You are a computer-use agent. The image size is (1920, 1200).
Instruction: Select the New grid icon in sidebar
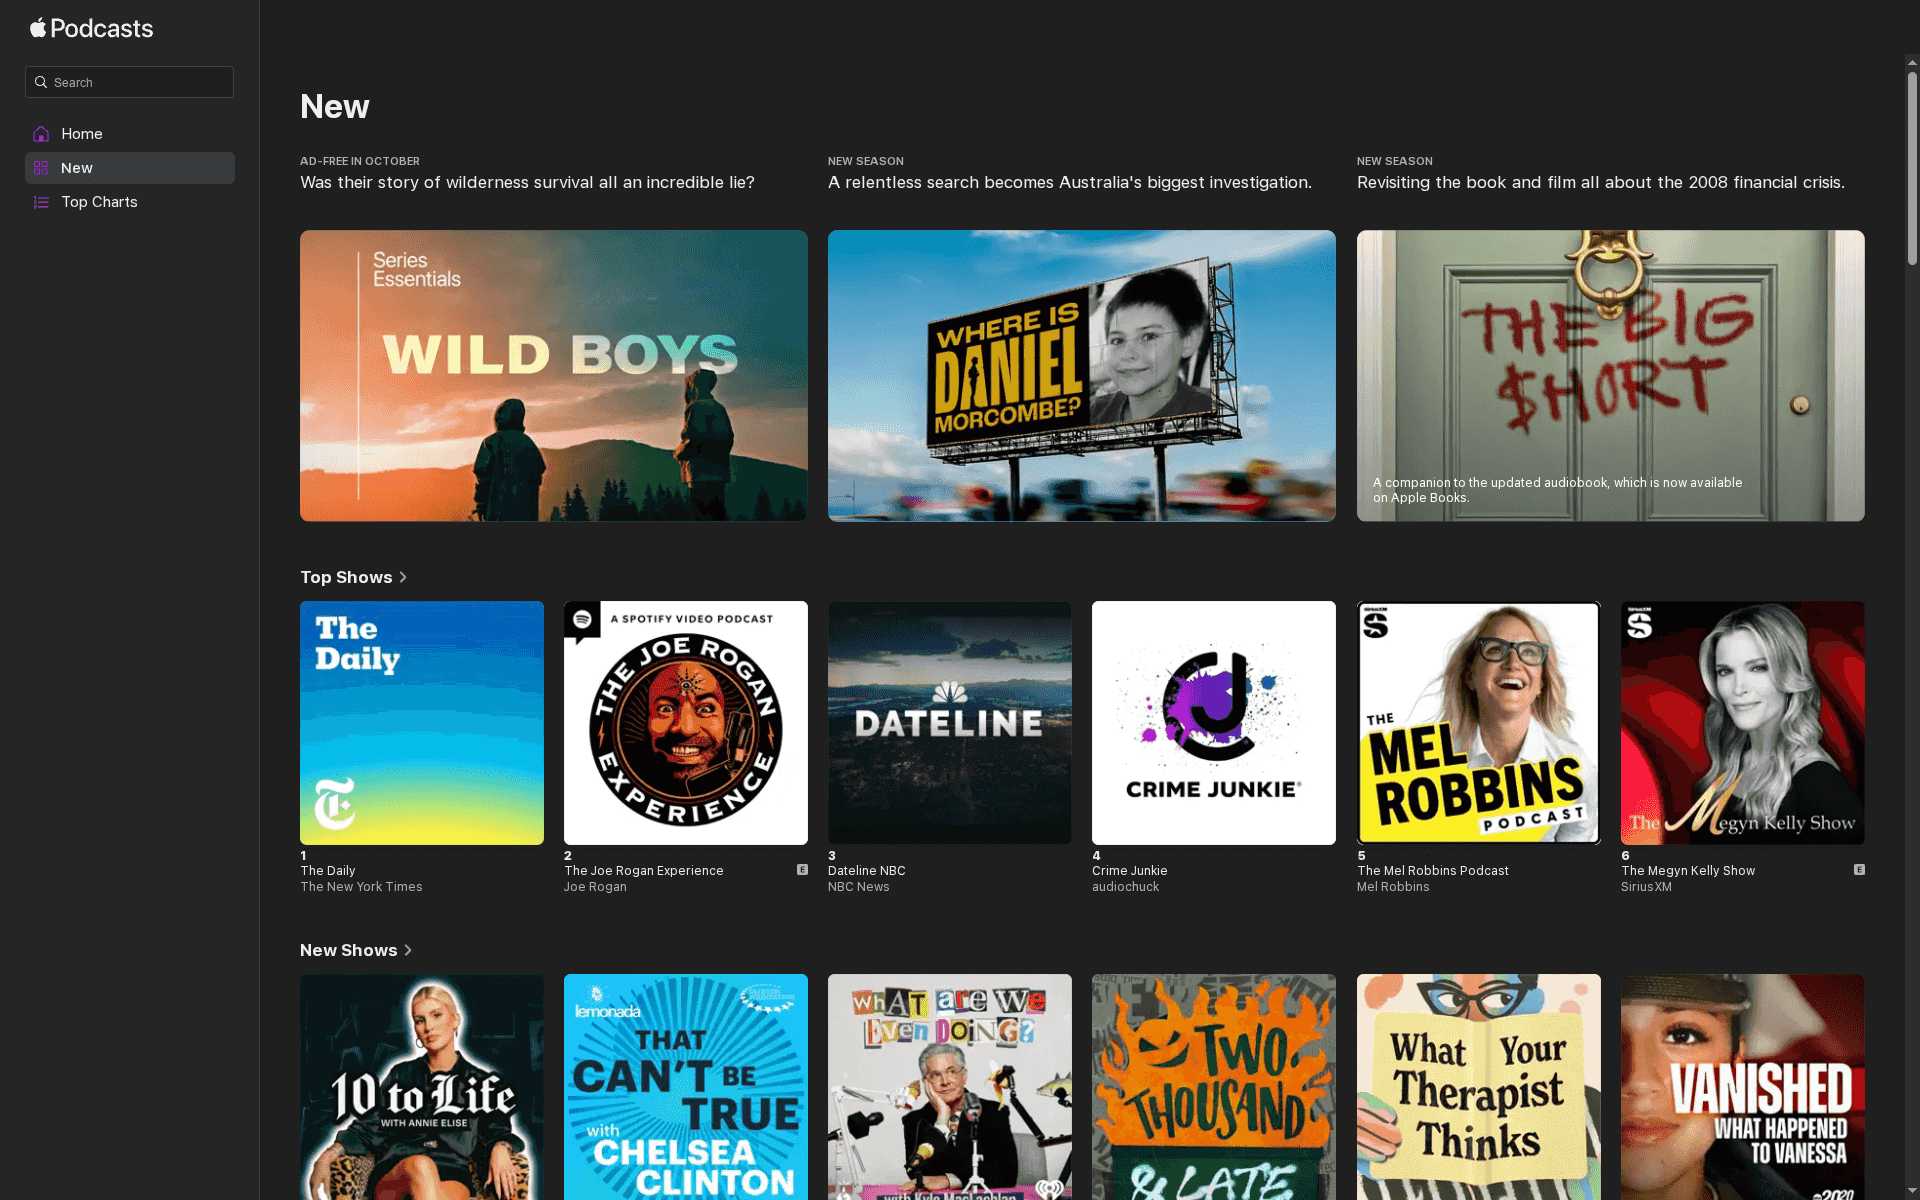pyautogui.click(x=41, y=168)
